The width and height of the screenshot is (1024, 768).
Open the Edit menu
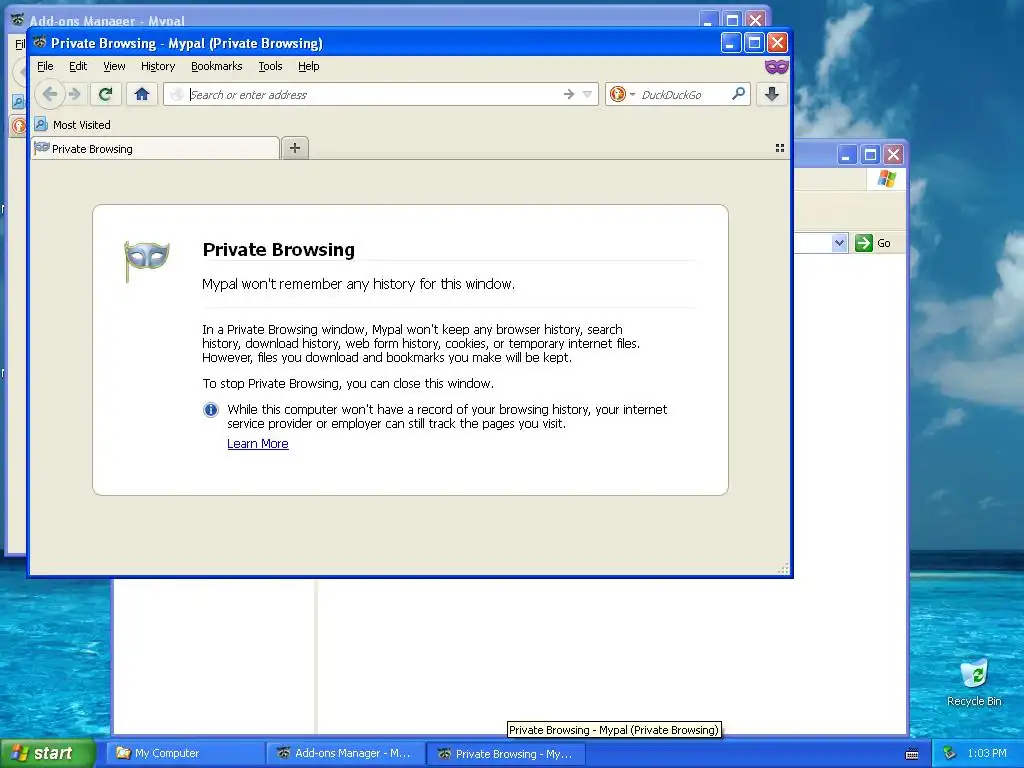(x=78, y=66)
